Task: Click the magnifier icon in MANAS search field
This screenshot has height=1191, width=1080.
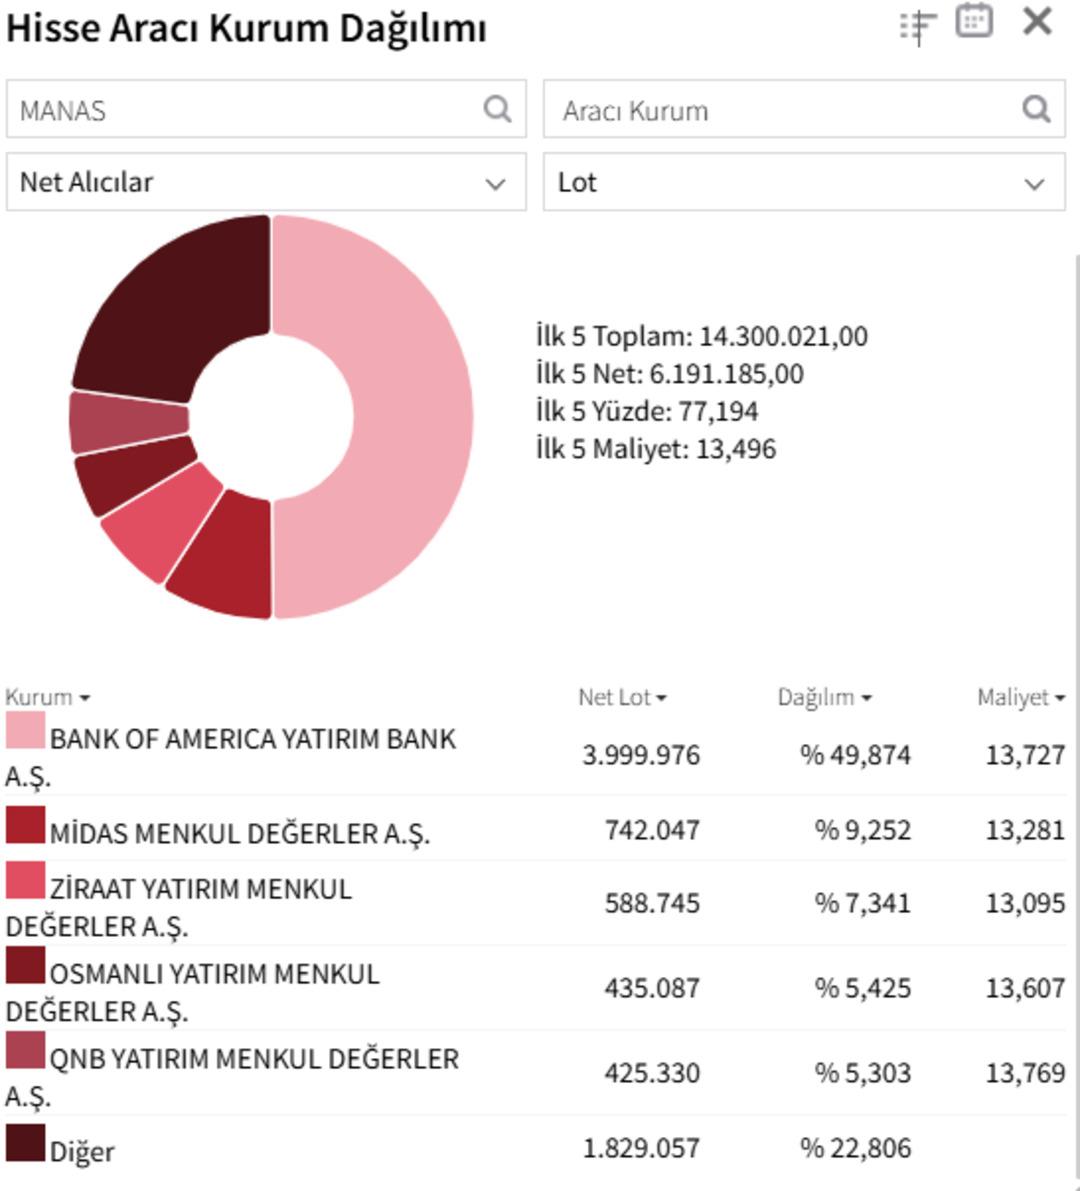Action: click(497, 110)
